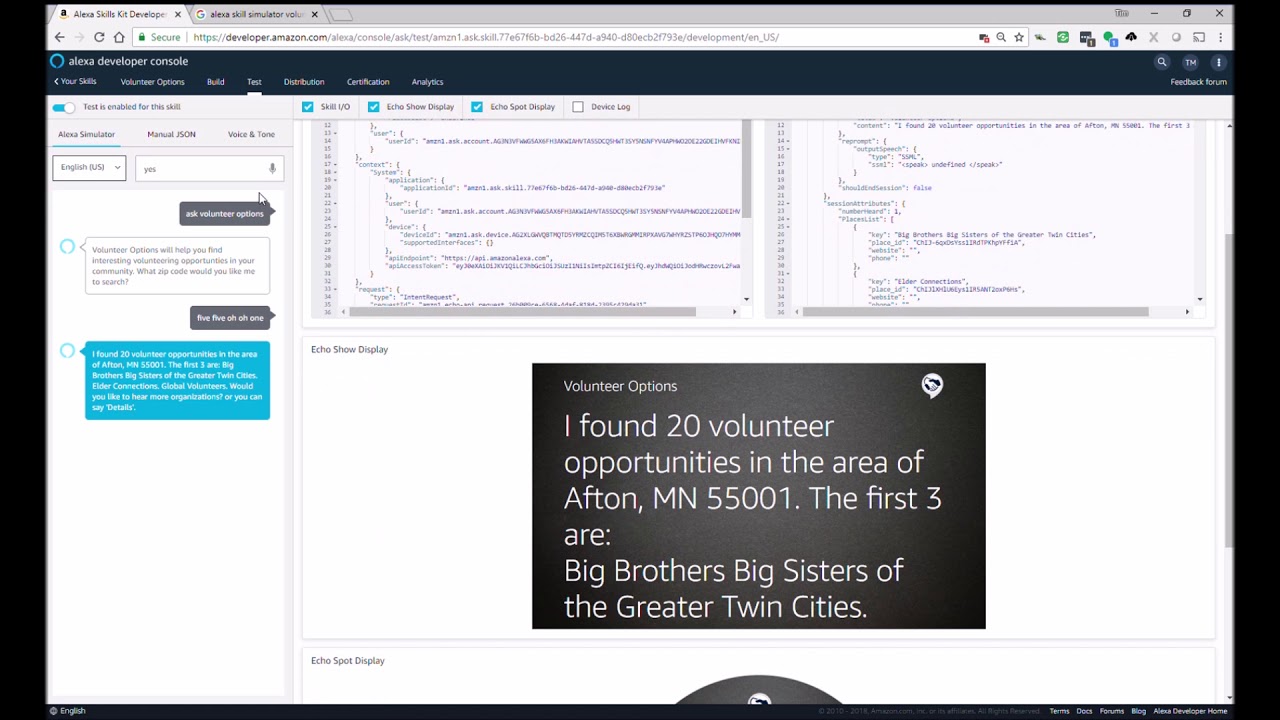Click the browser address bar URL

[x=486, y=37]
